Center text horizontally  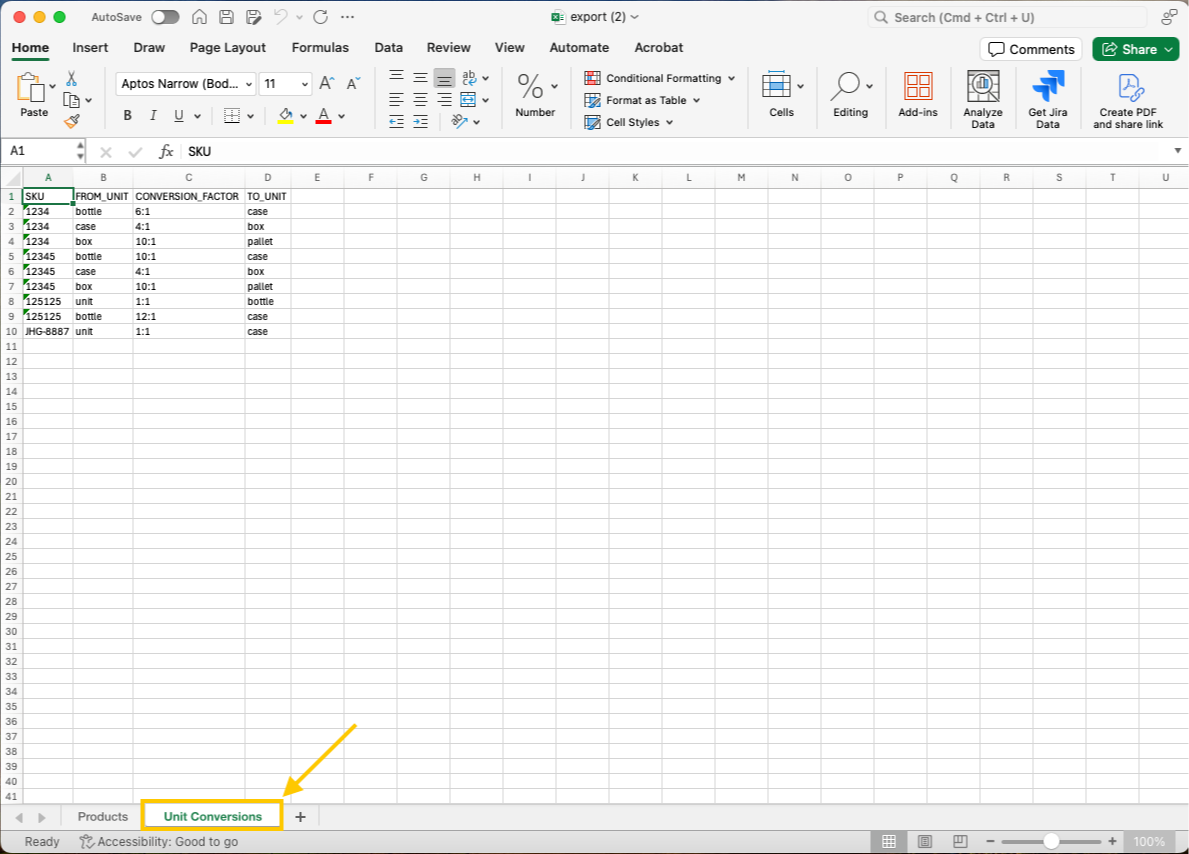click(x=420, y=99)
